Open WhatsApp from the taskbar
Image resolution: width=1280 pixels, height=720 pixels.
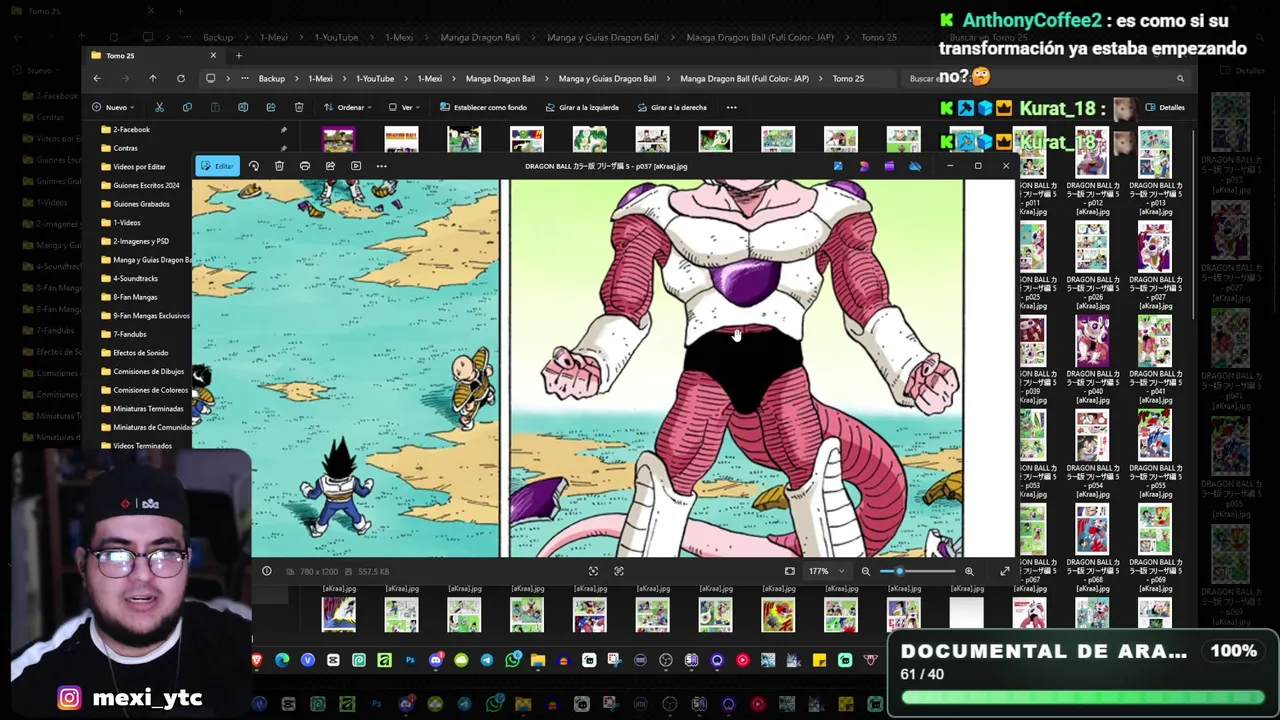tap(512, 660)
